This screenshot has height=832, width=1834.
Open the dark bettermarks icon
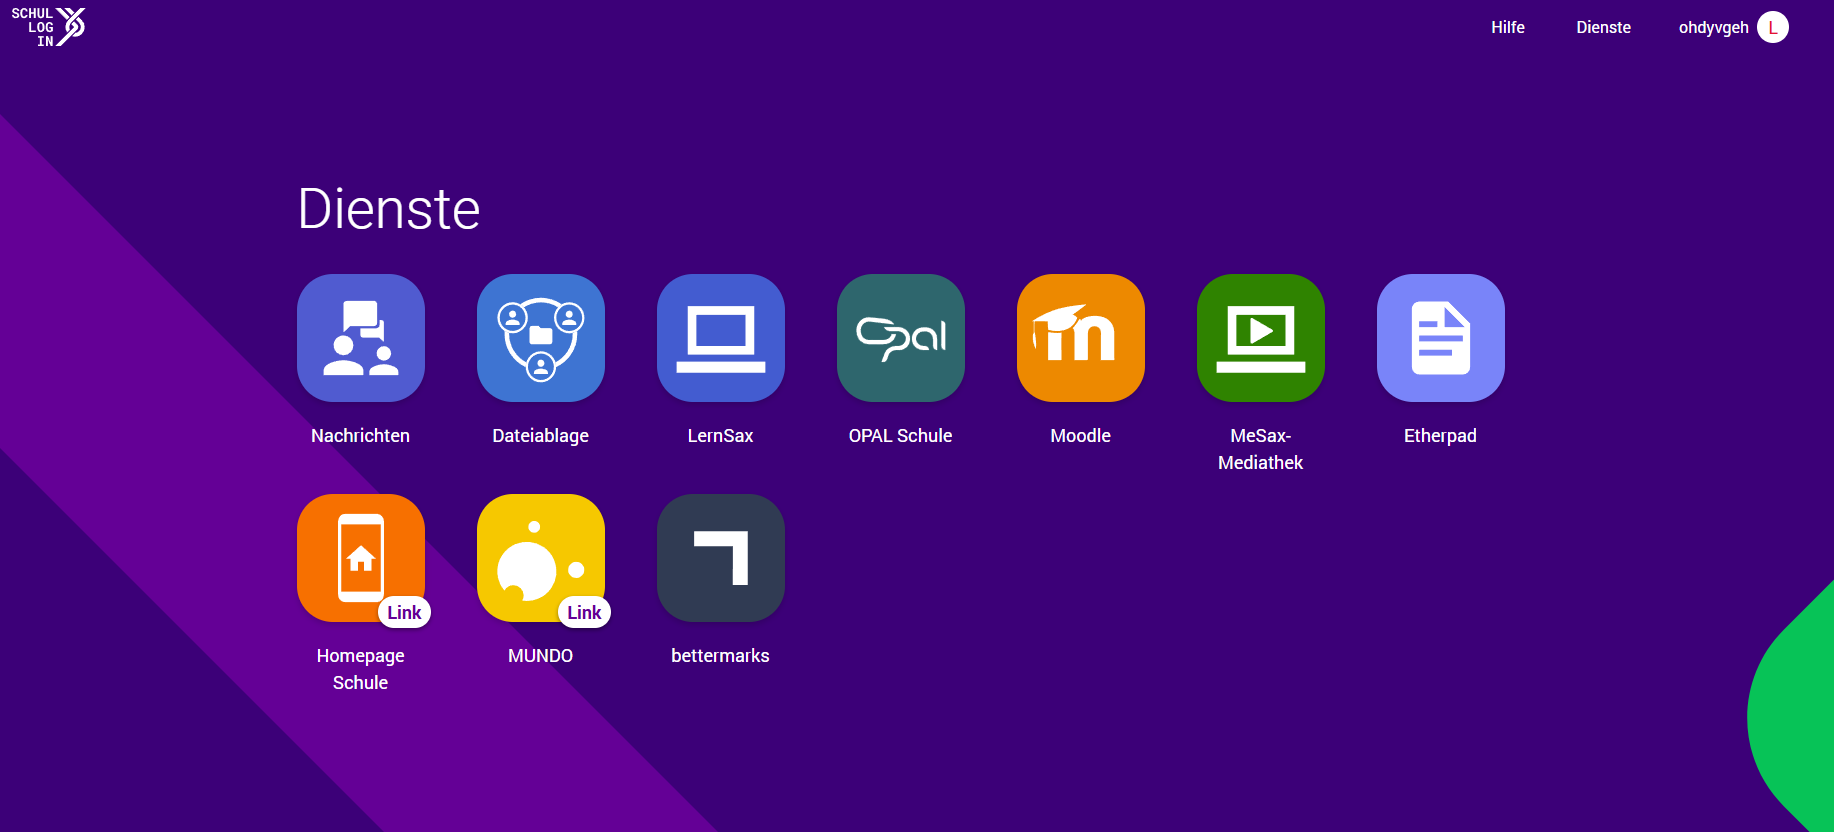click(721, 558)
